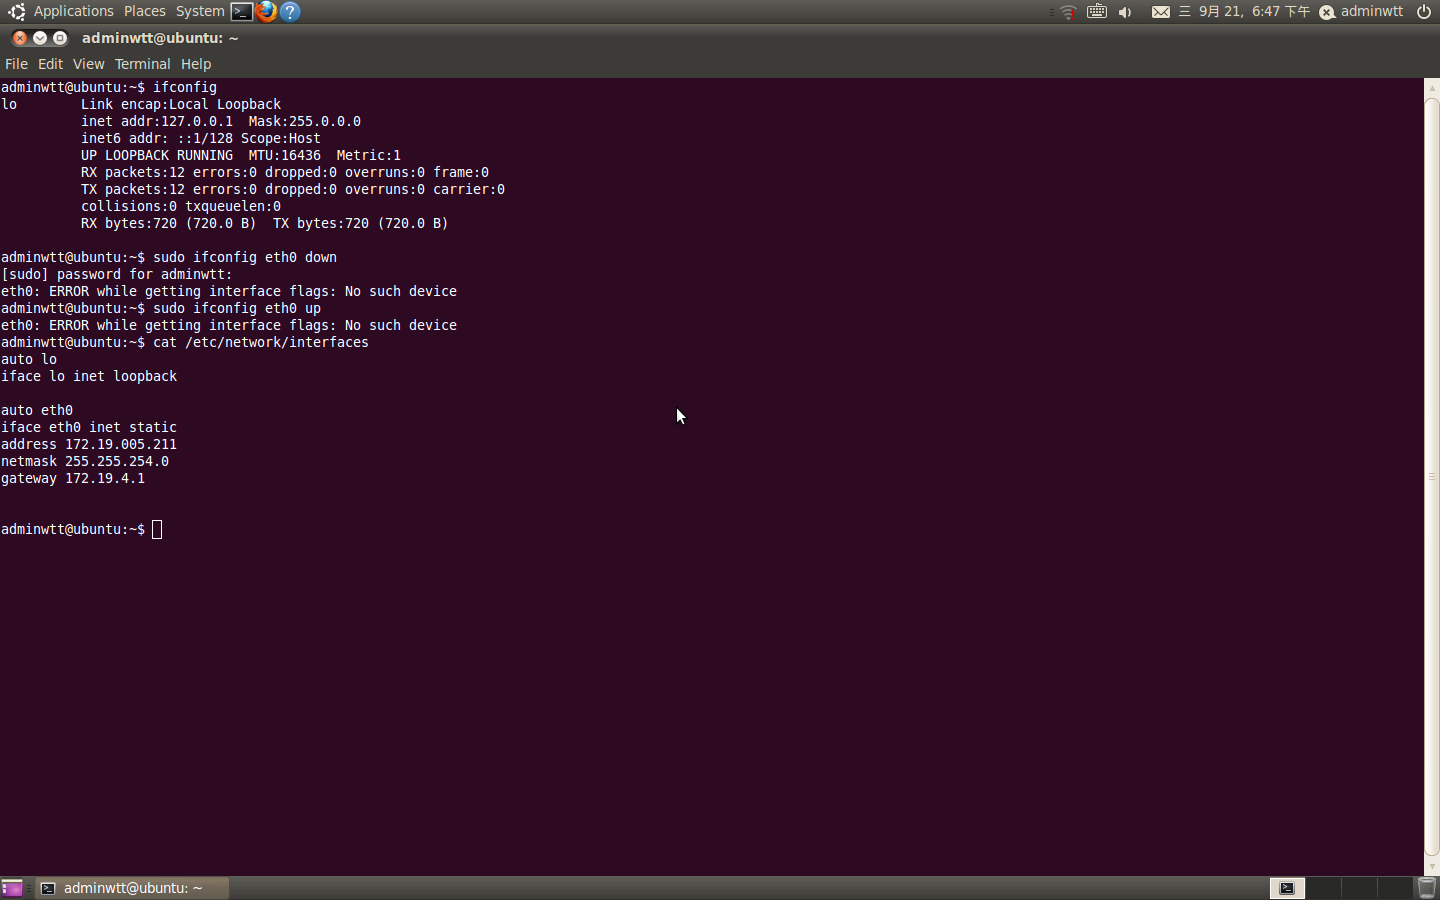Switch to the first workspace with terminal
The width and height of the screenshot is (1440, 900).
pyautogui.click(x=1287, y=888)
